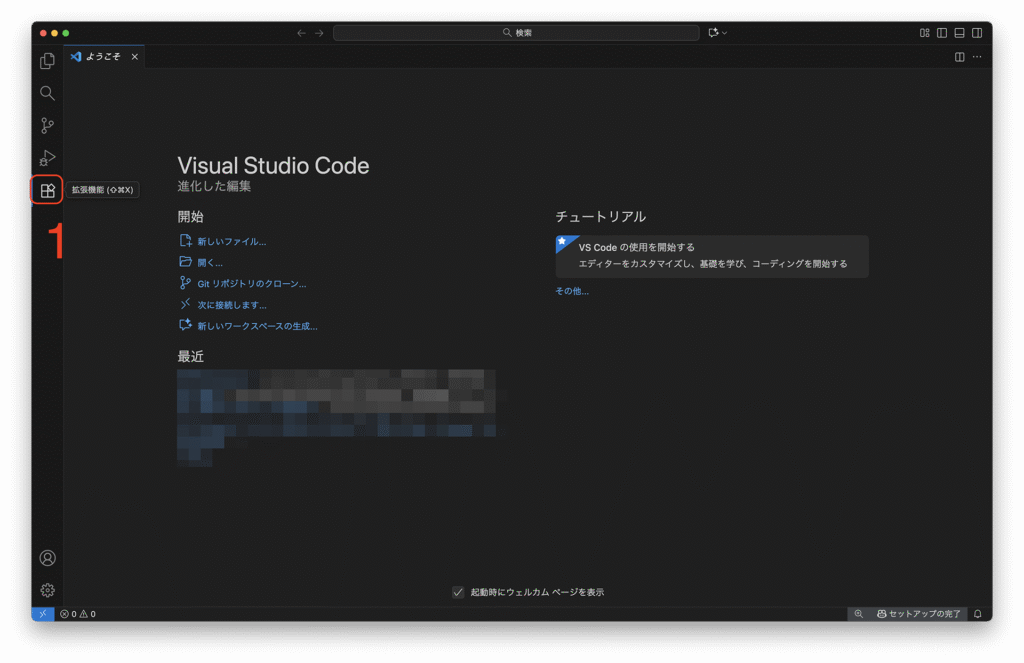
Task: Click the remote window indicator in status bar
Action: [x=43, y=614]
